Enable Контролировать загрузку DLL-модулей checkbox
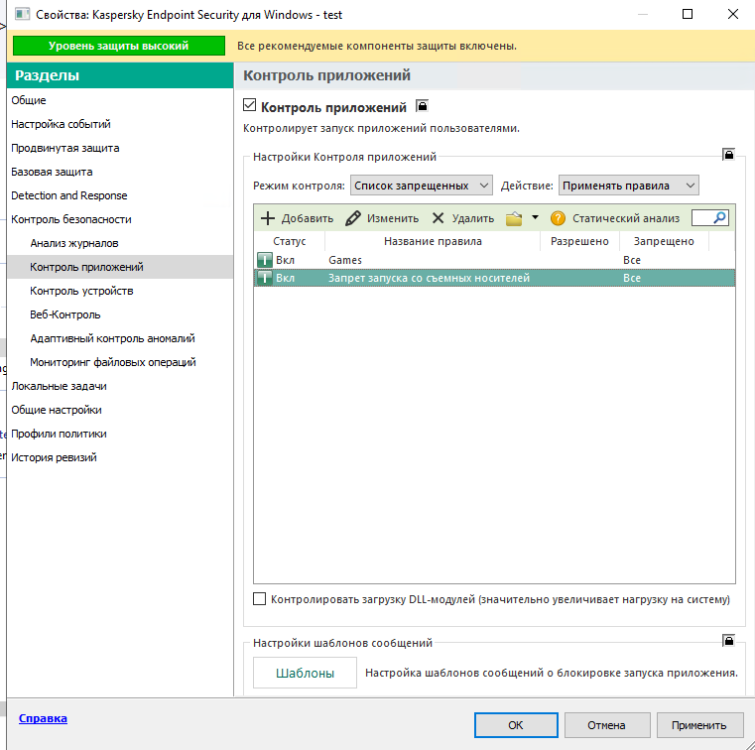Image resolution: width=755 pixels, height=750 pixels. [260, 599]
